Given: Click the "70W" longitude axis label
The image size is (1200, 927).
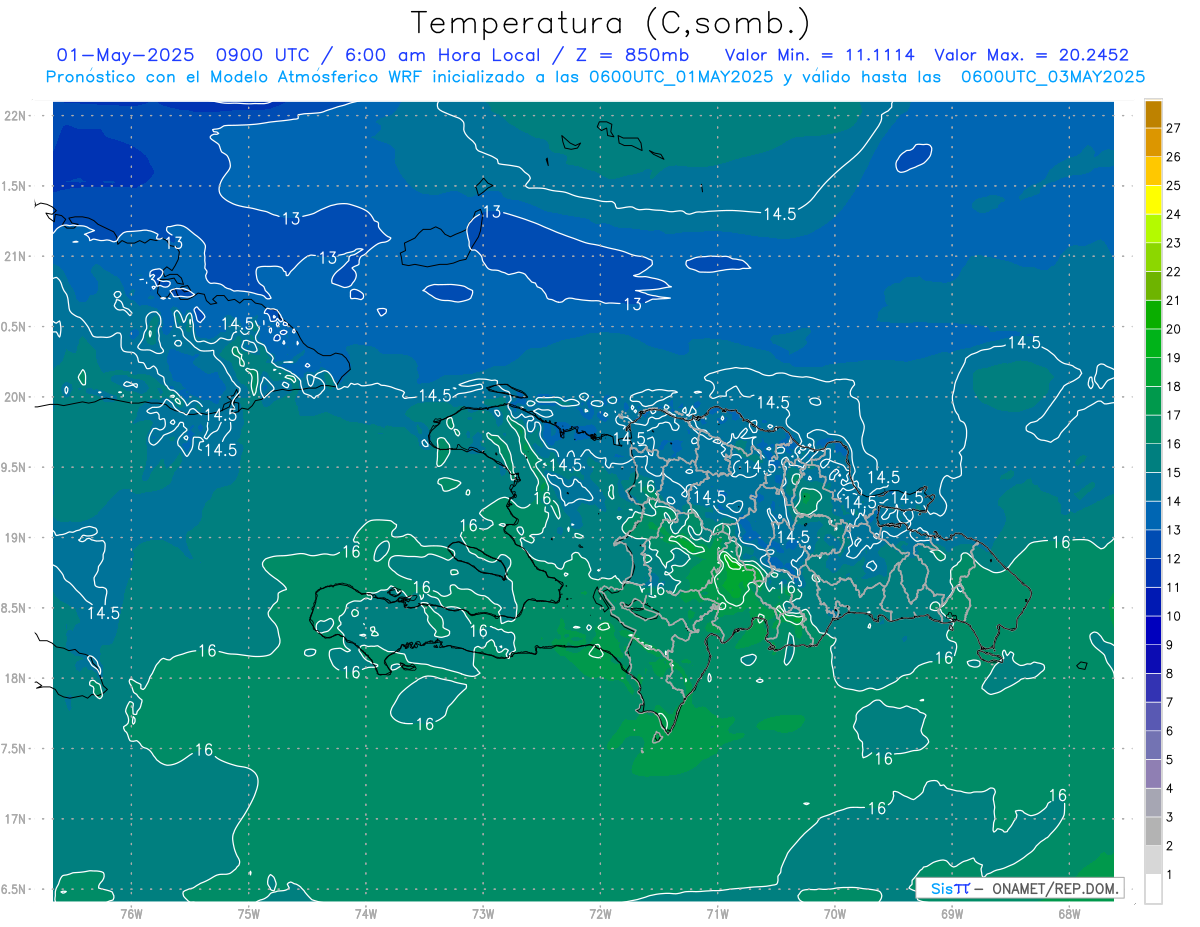Looking at the screenshot, I should 835,913.
